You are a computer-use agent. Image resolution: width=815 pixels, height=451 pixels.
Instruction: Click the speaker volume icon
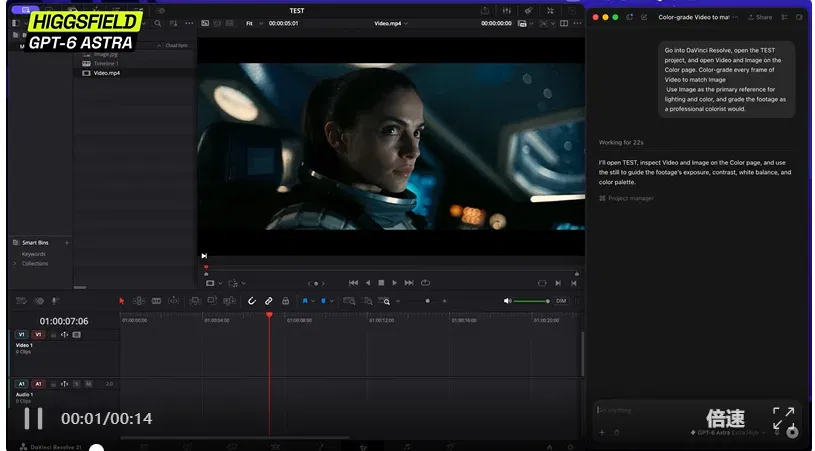(507, 301)
